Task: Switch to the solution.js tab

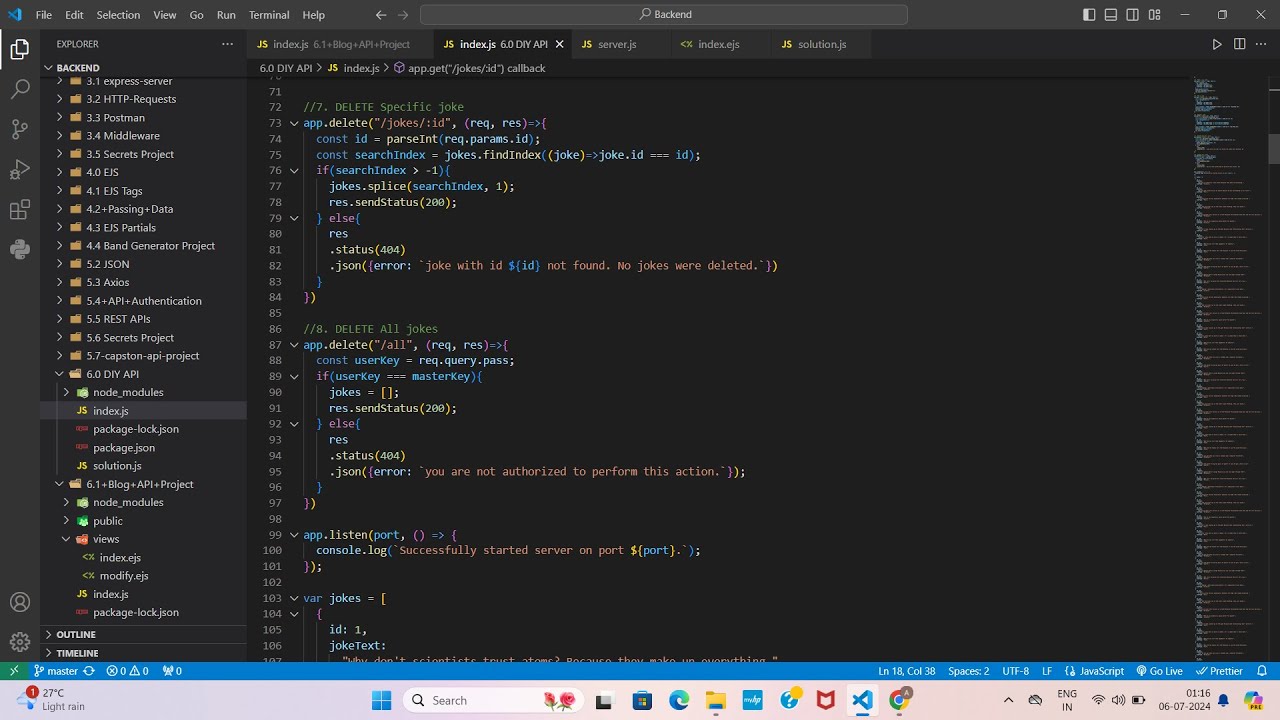Action: tap(821, 44)
